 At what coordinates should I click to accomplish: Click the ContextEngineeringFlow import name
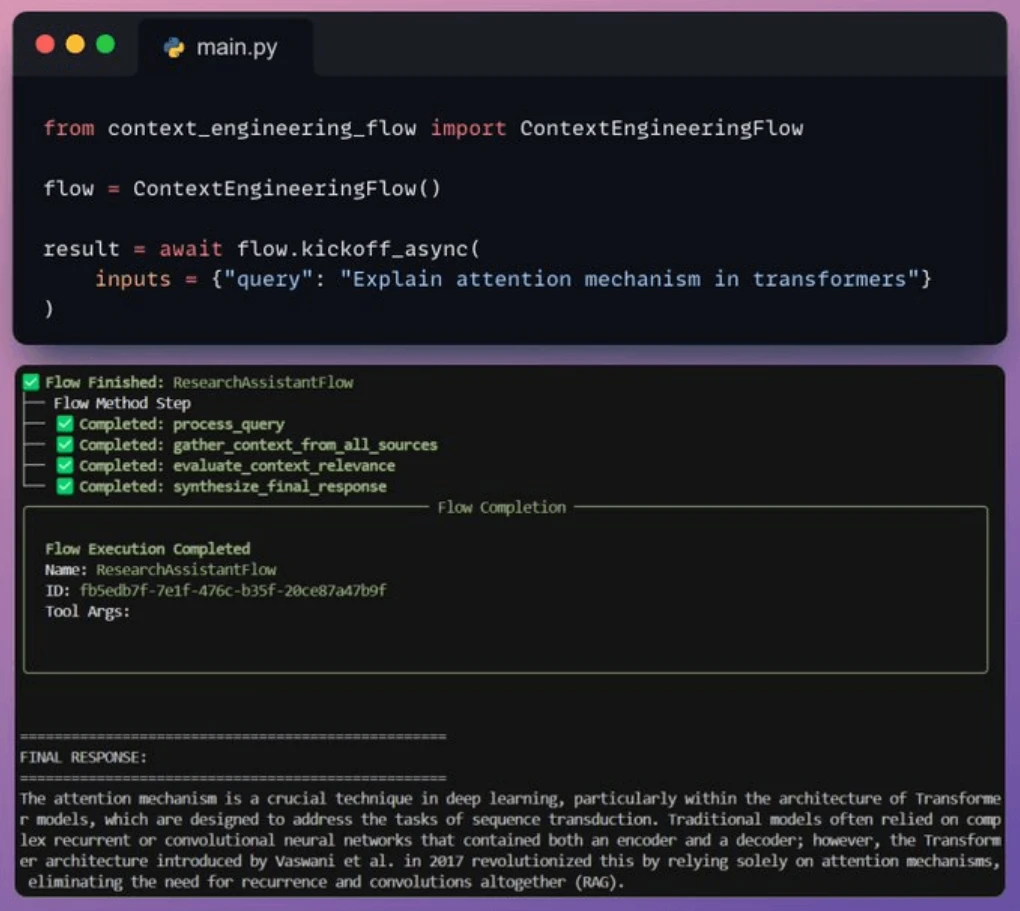(x=662, y=128)
